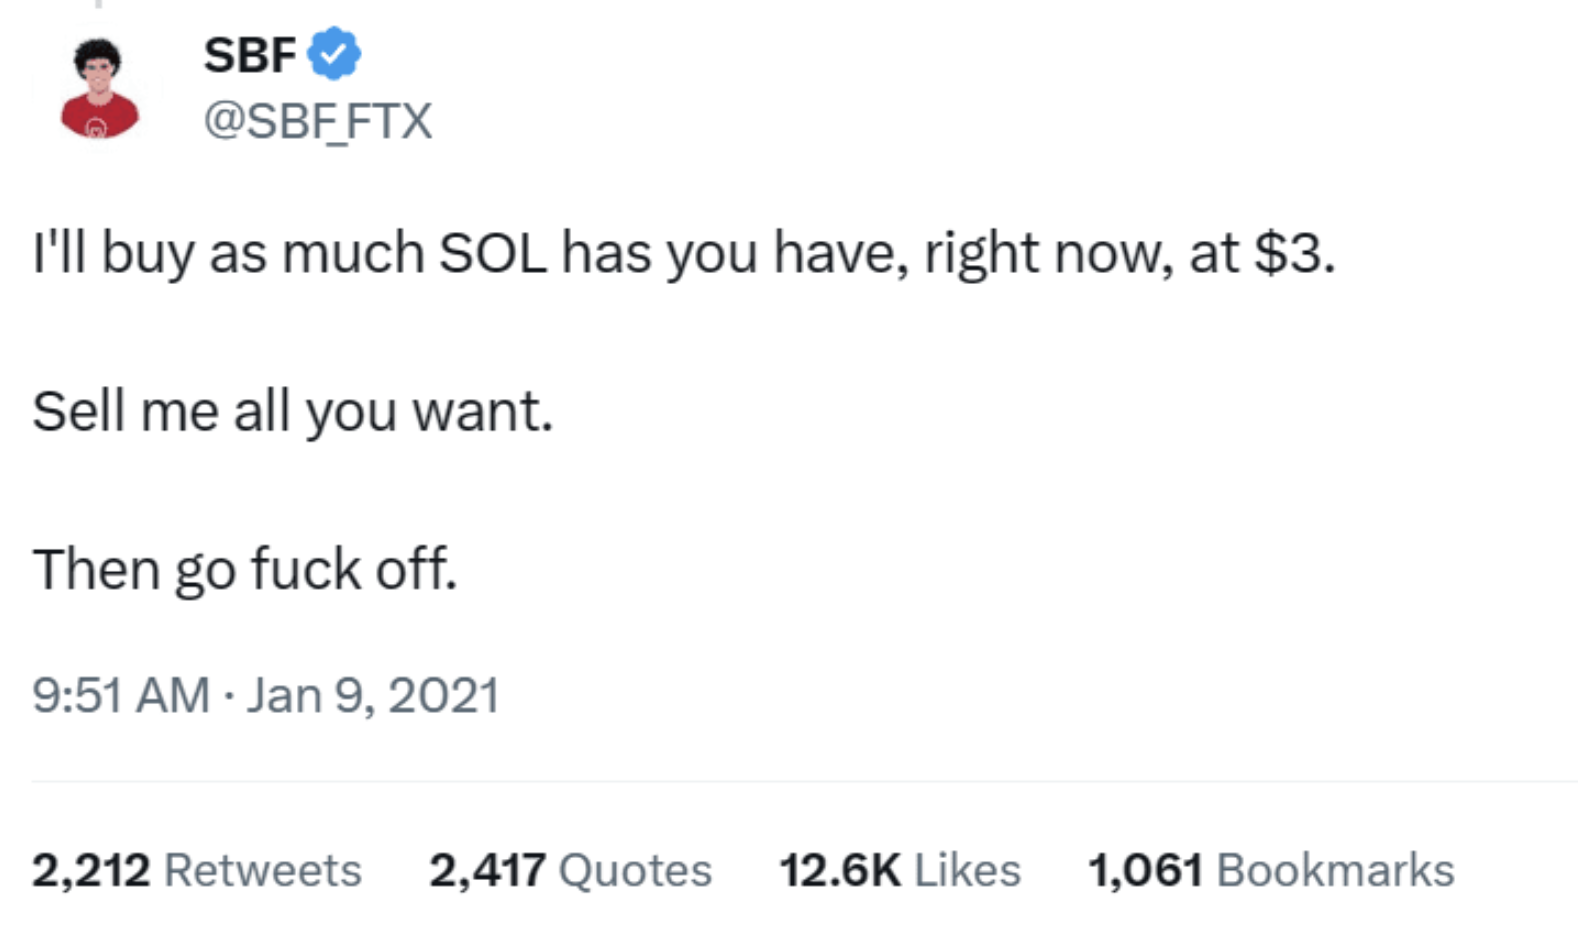Click the SBF display name
Viewport: 1578px width, 928px height.
click(249, 54)
